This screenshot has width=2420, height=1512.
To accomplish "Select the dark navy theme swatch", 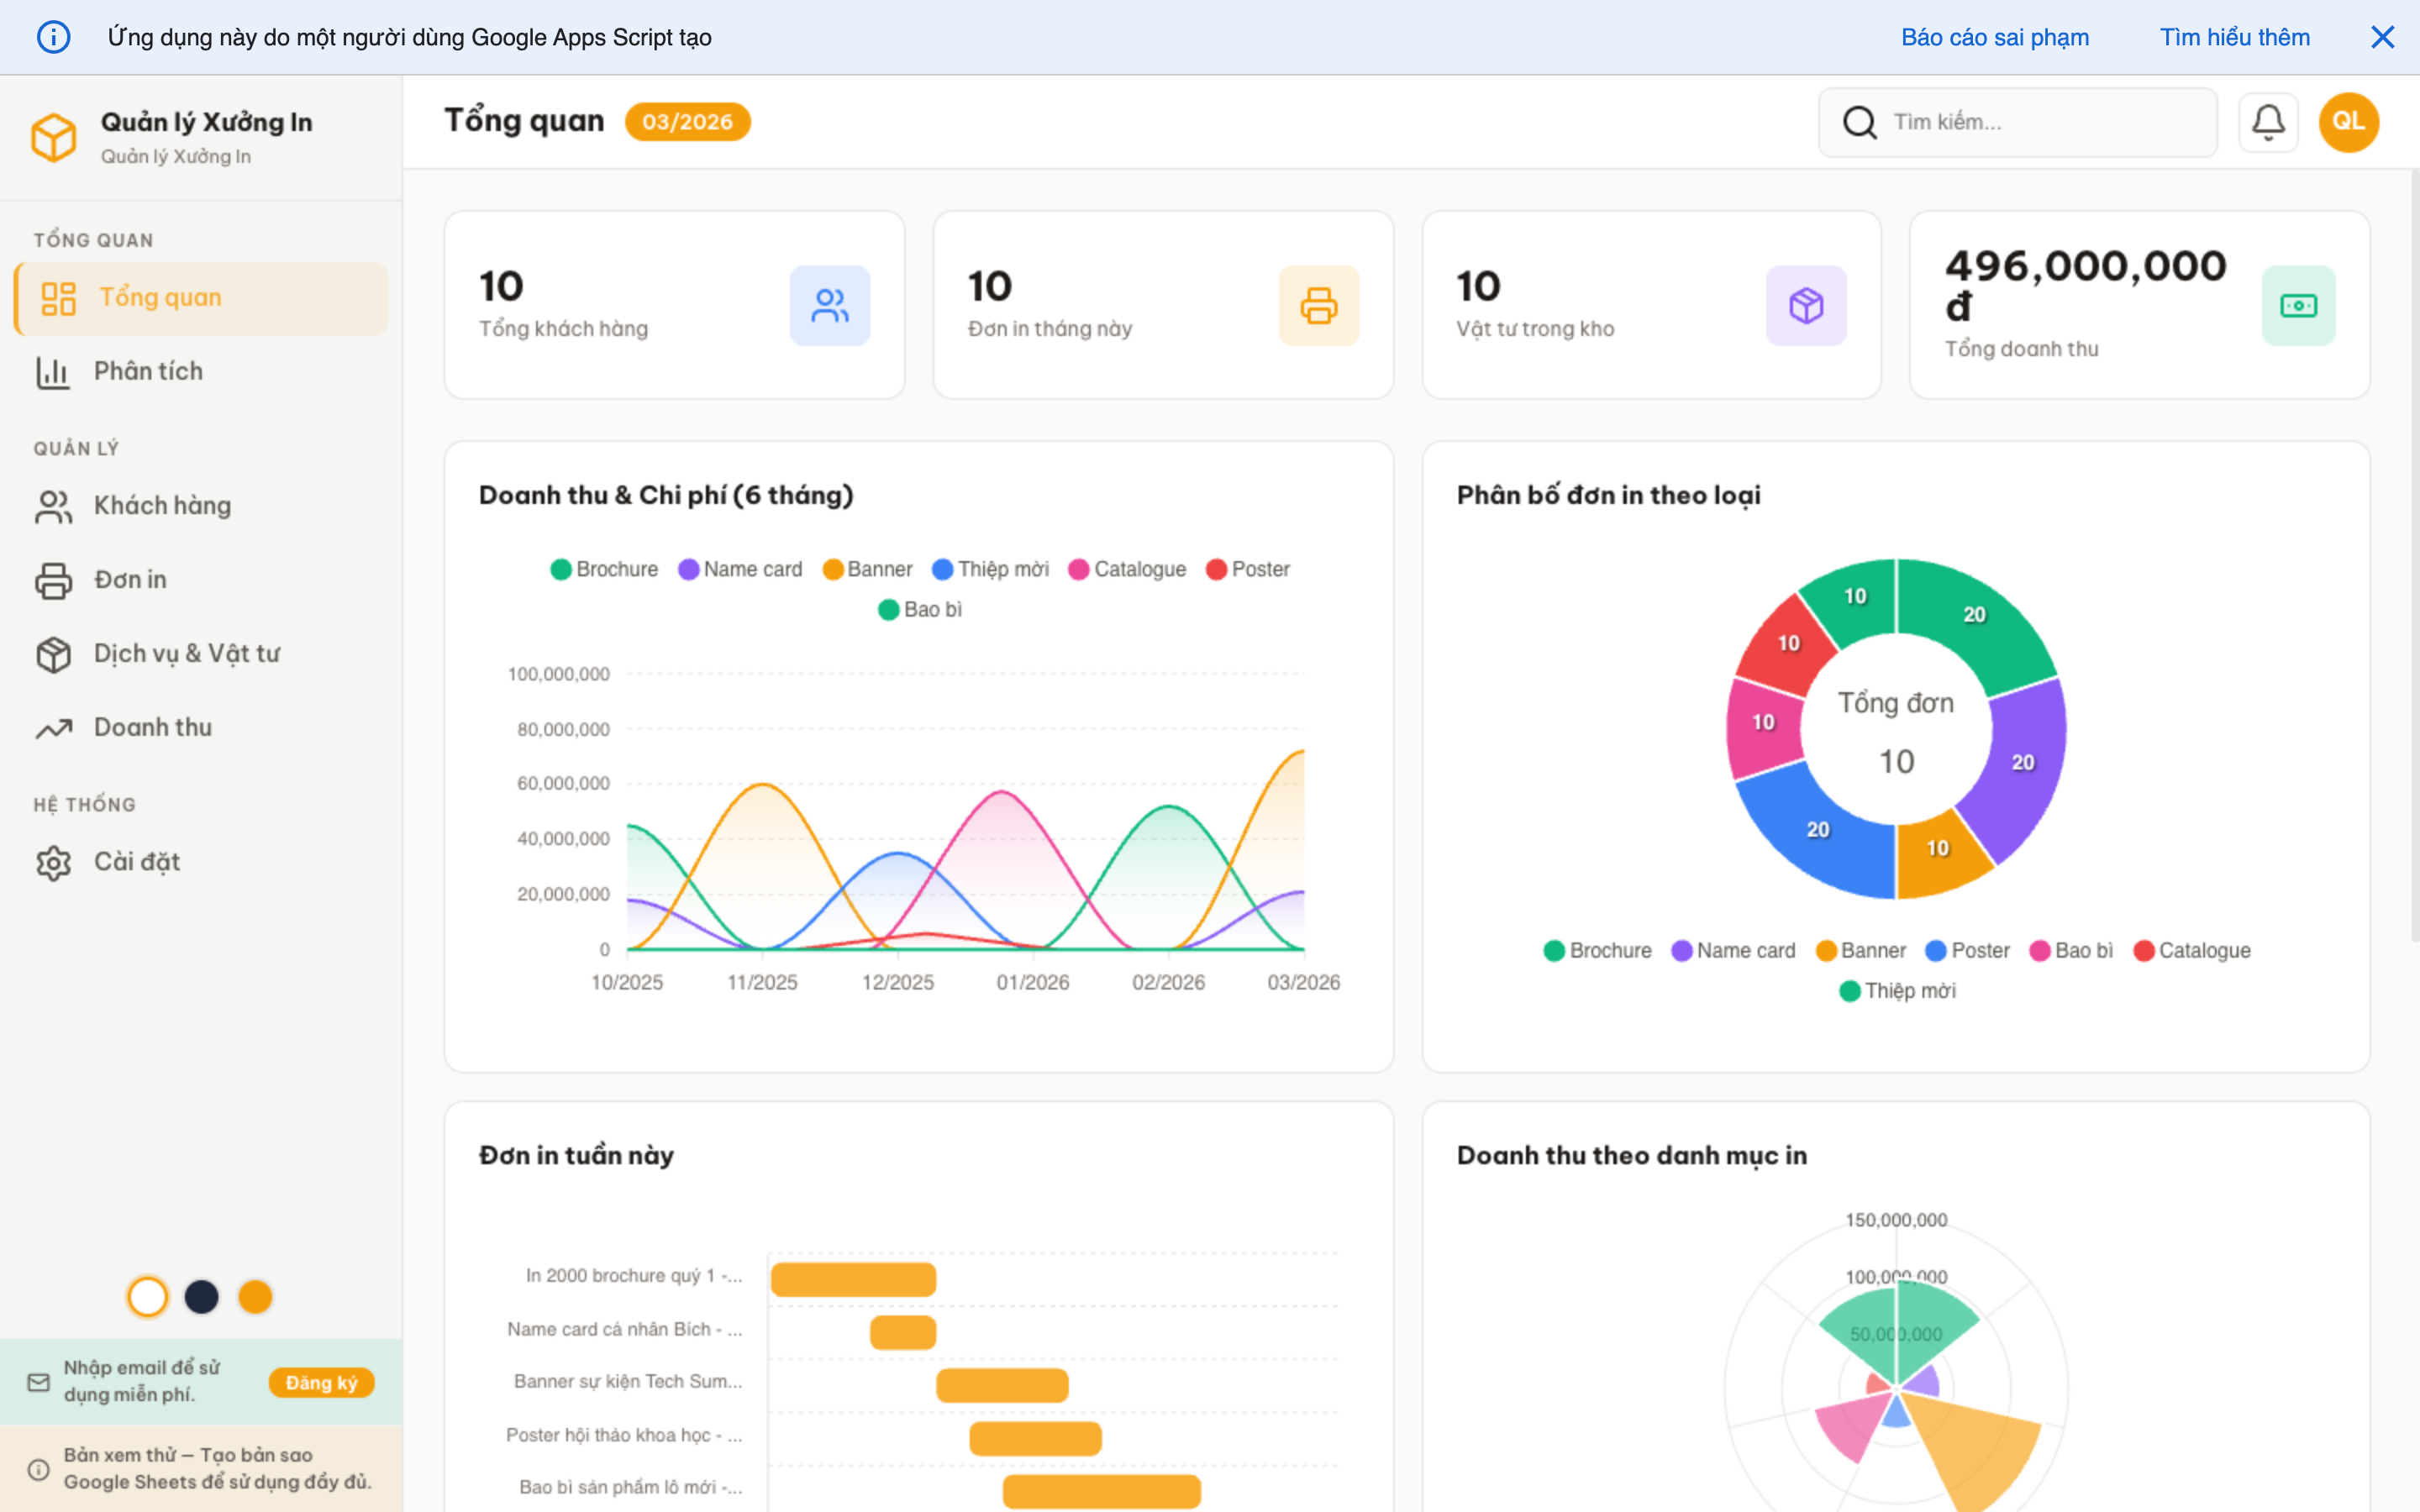I will coord(201,1297).
